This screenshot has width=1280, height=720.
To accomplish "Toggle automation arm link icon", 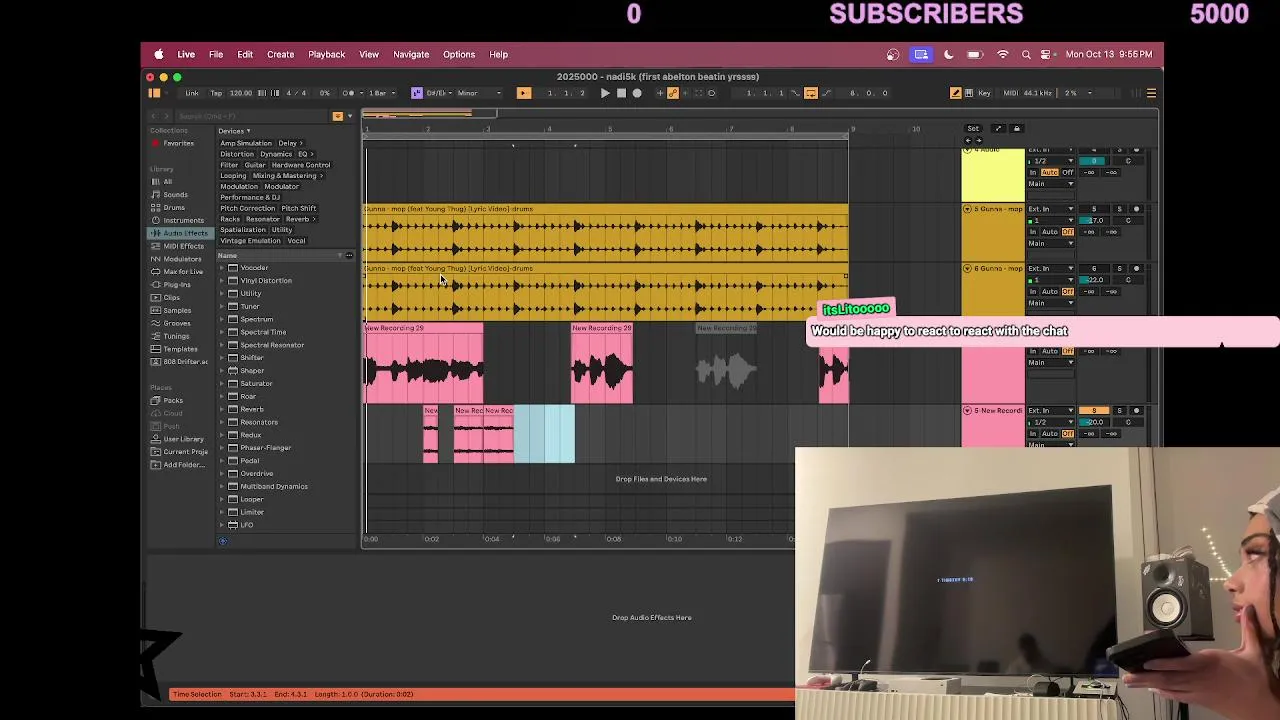I will (672, 93).
